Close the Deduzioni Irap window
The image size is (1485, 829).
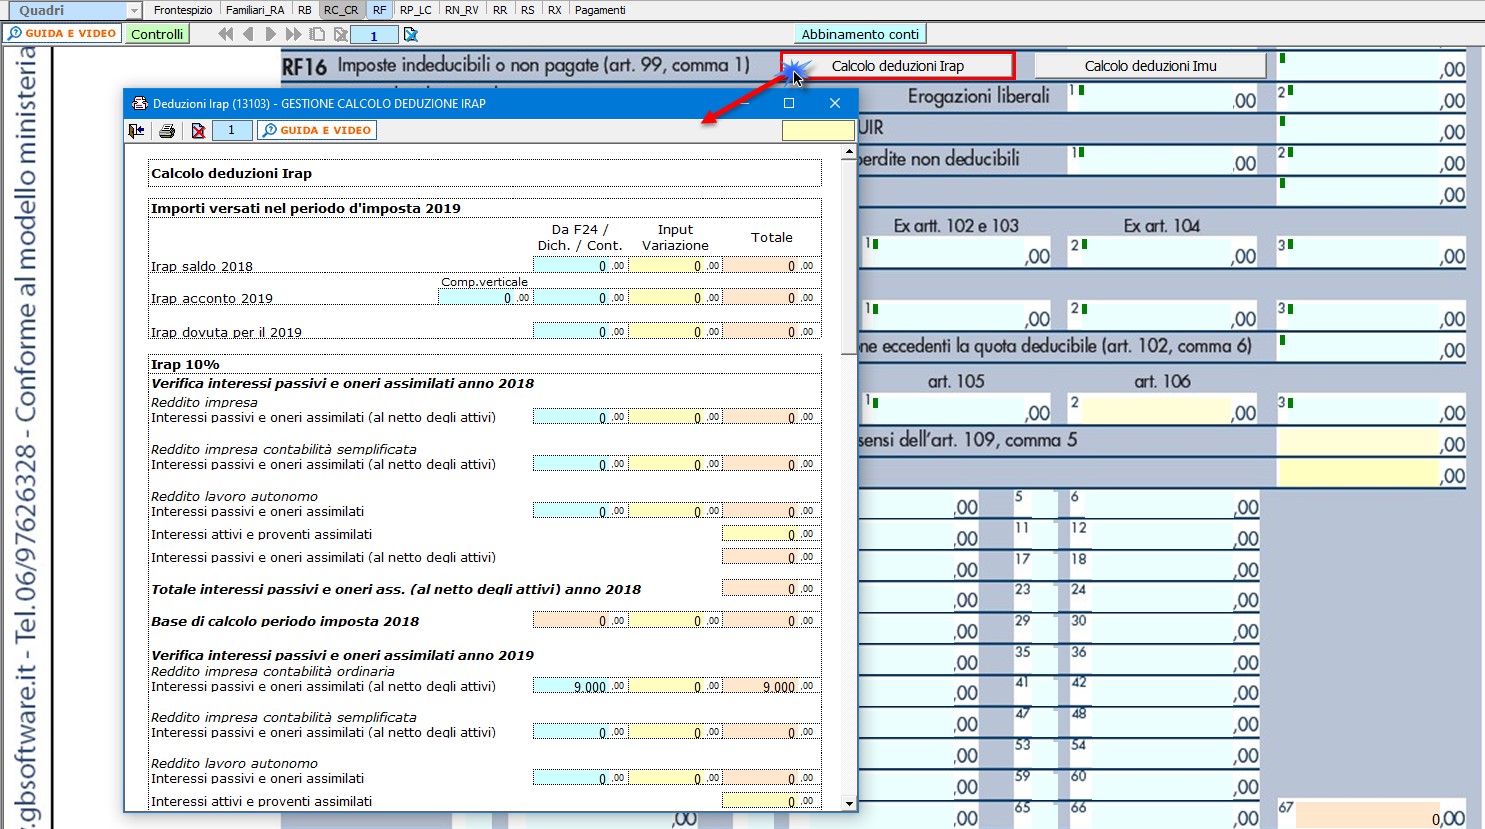(x=835, y=103)
